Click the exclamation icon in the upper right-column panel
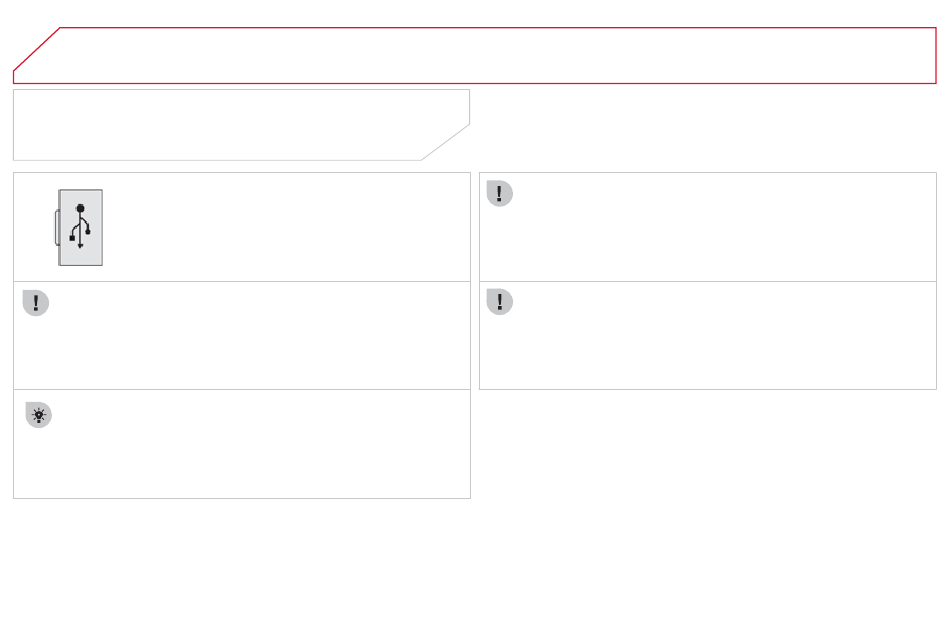The height and width of the screenshot is (620, 950). pos(500,193)
